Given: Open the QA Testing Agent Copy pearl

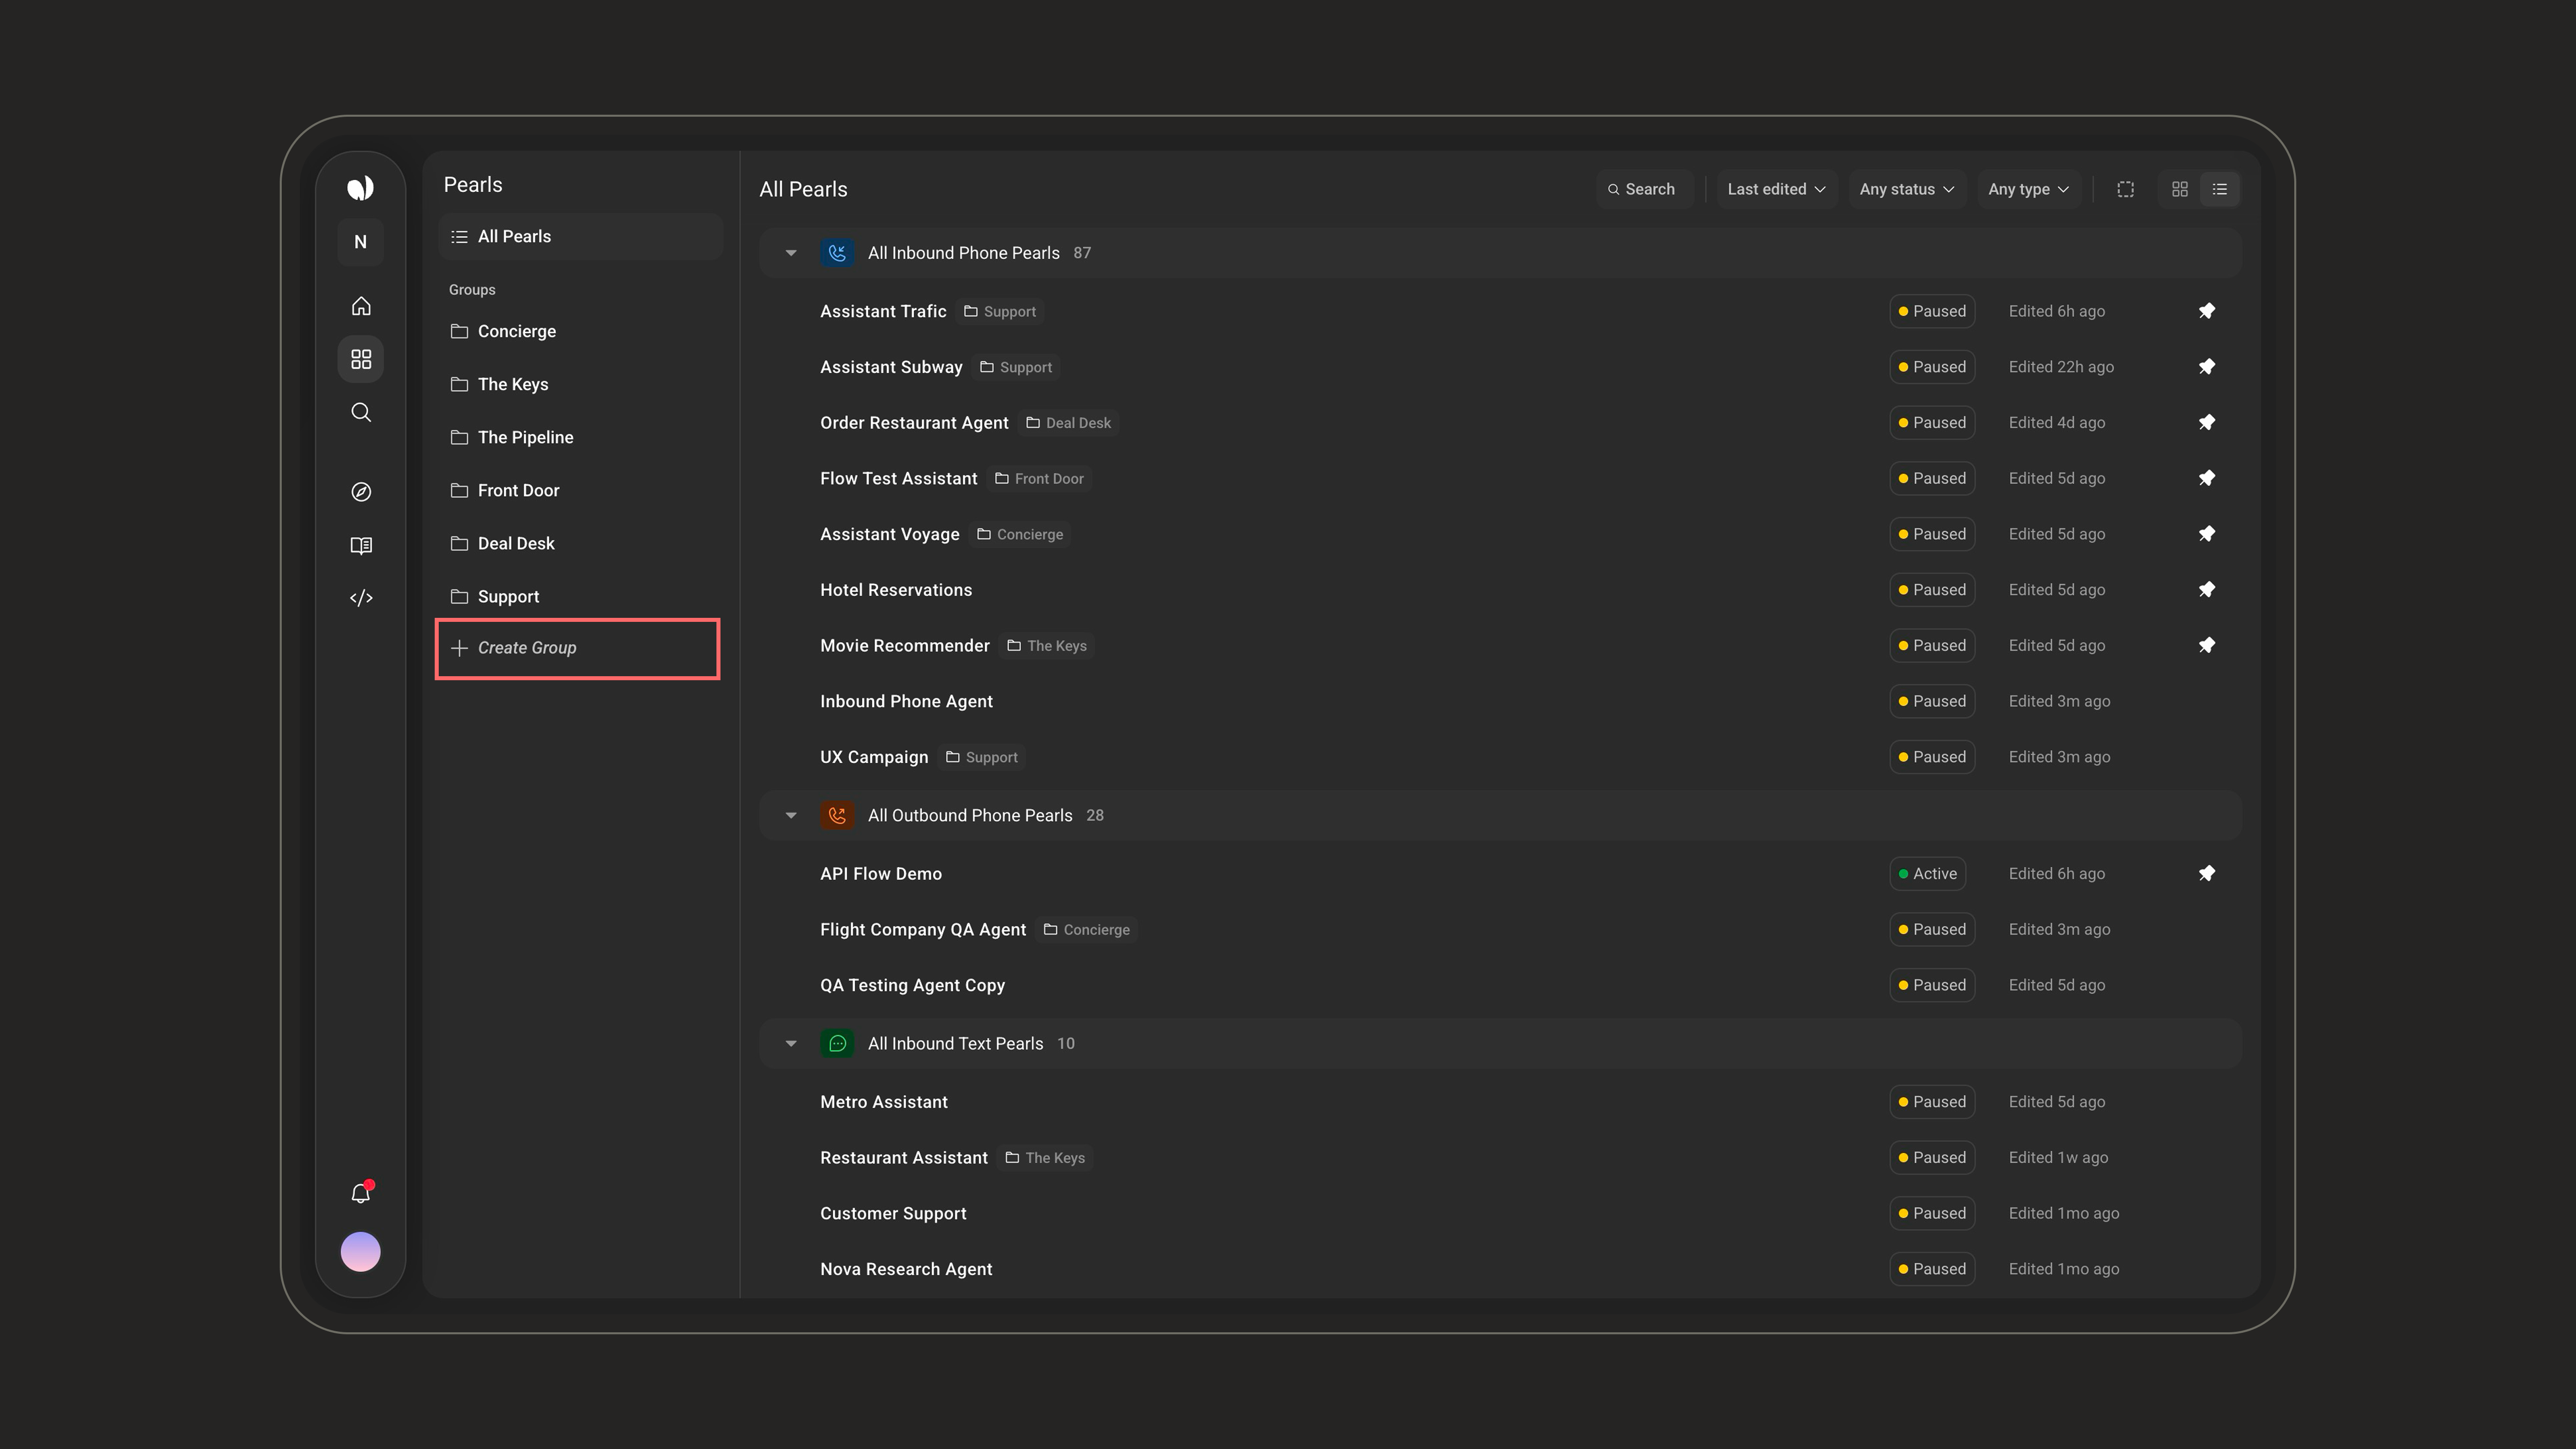Looking at the screenshot, I should 912,986.
